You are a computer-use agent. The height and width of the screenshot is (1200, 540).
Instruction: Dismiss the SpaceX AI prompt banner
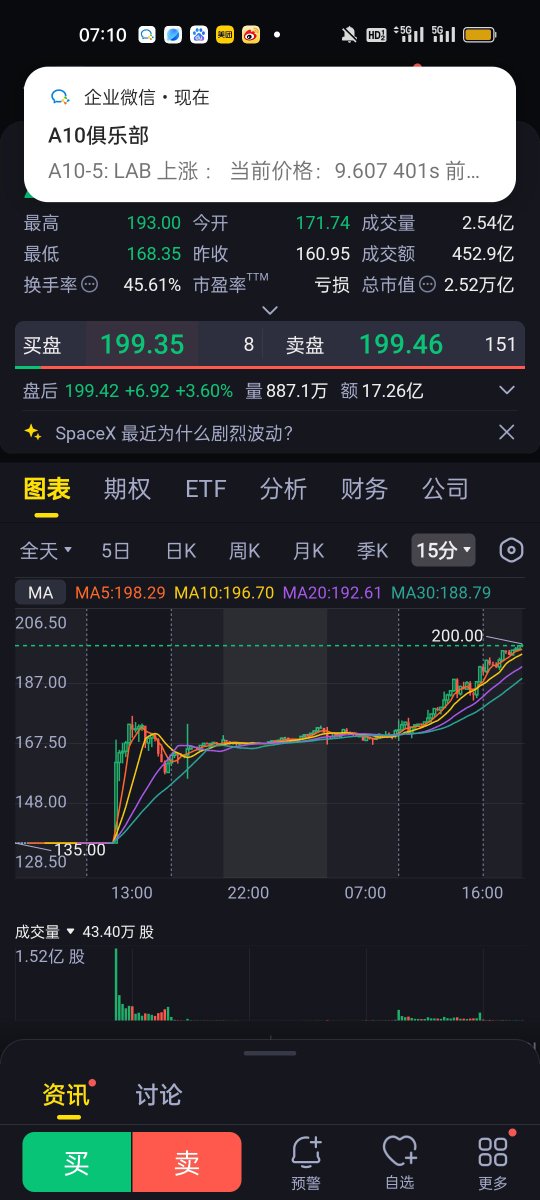pyautogui.click(x=507, y=432)
